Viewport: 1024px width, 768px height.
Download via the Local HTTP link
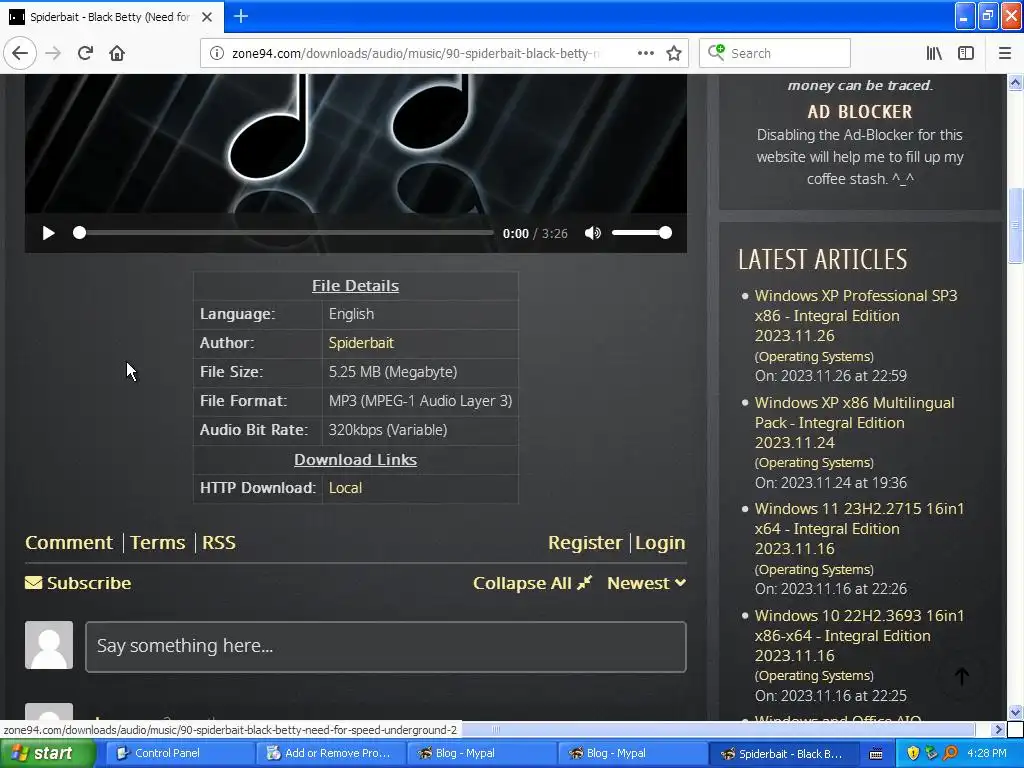click(345, 488)
